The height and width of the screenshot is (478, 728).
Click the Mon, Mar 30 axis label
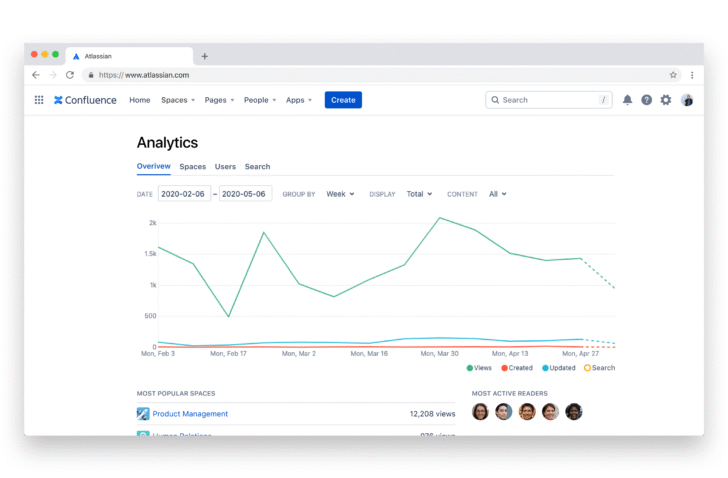[x=439, y=353]
